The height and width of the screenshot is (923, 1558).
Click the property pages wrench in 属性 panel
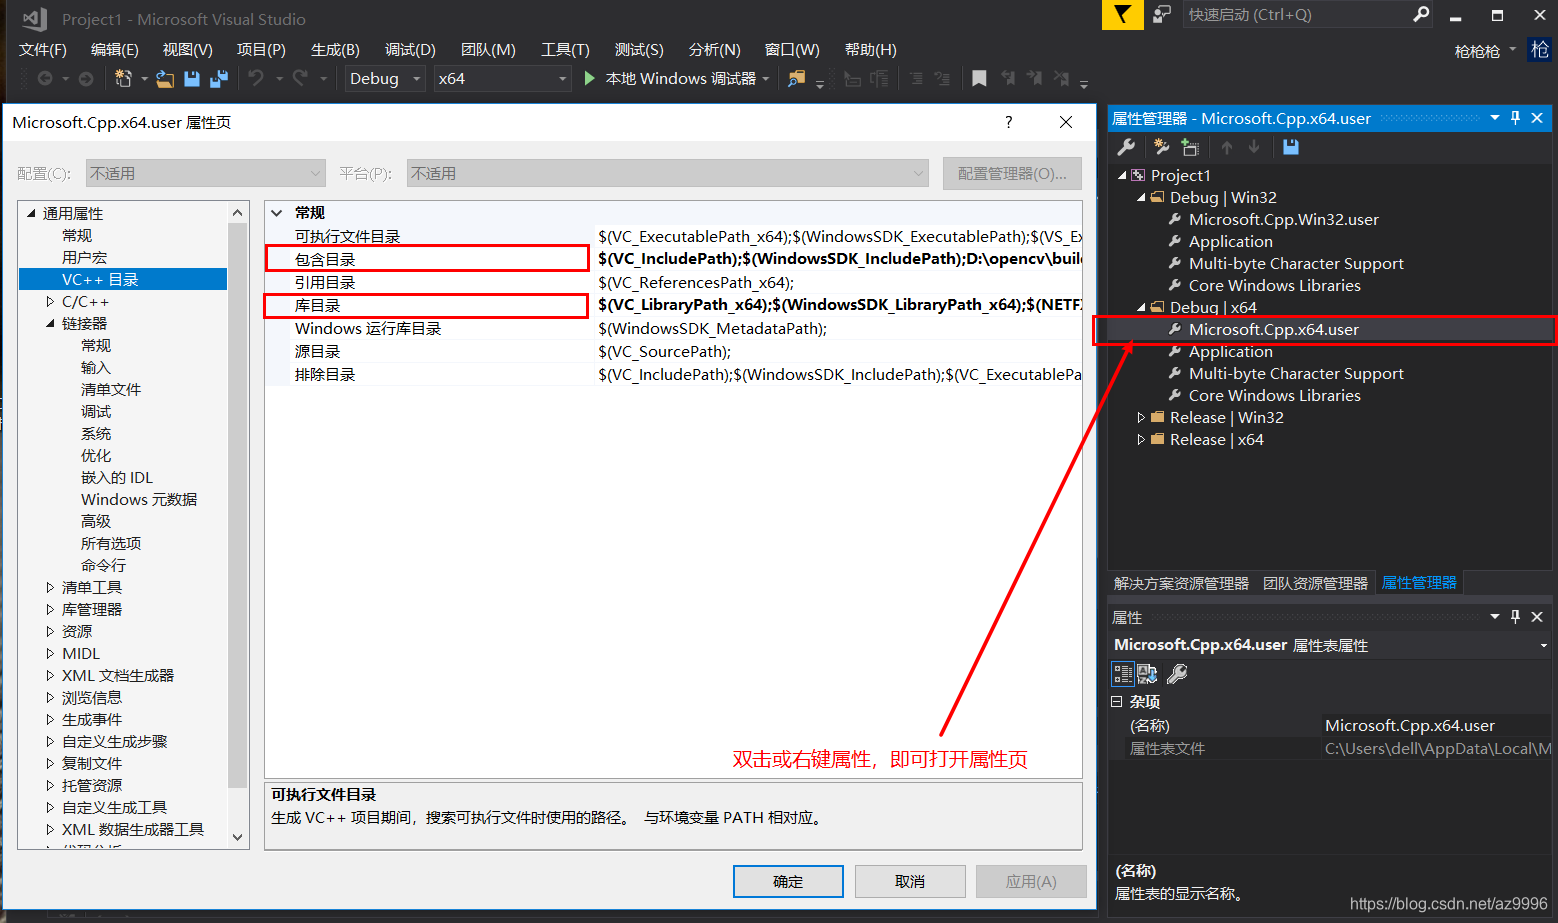tap(1177, 674)
